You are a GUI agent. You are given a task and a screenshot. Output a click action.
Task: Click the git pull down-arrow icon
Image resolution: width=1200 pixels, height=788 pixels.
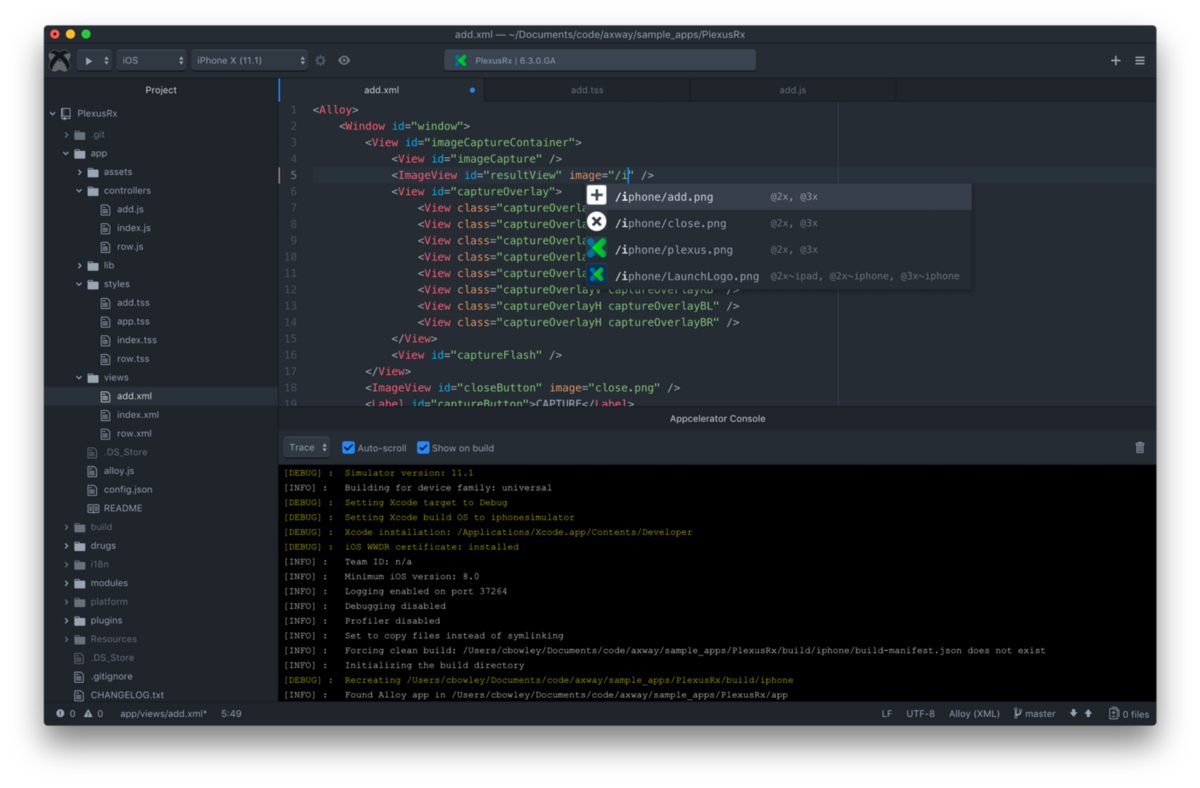[x=1074, y=714]
